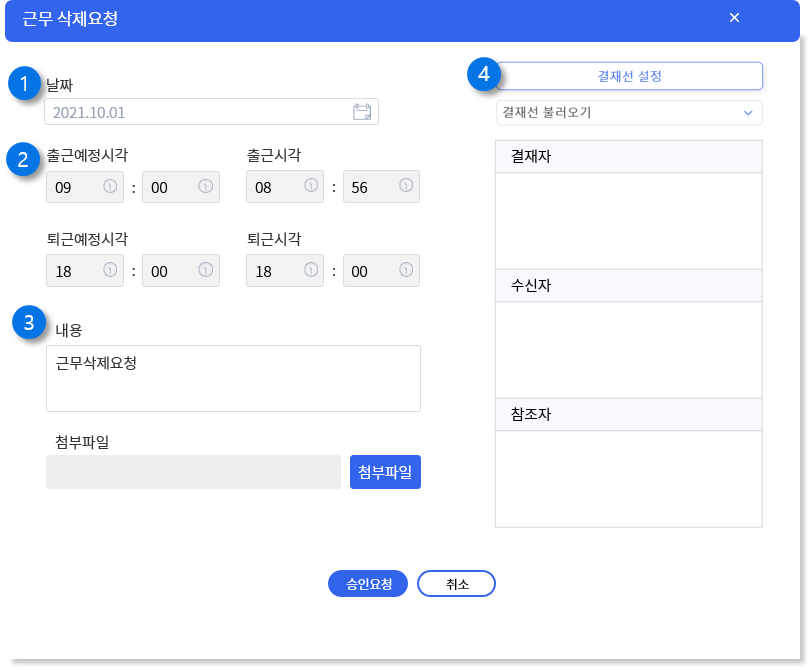The image size is (811, 670).
Task: Click the blue 첨부파일 upload button
Action: point(385,472)
